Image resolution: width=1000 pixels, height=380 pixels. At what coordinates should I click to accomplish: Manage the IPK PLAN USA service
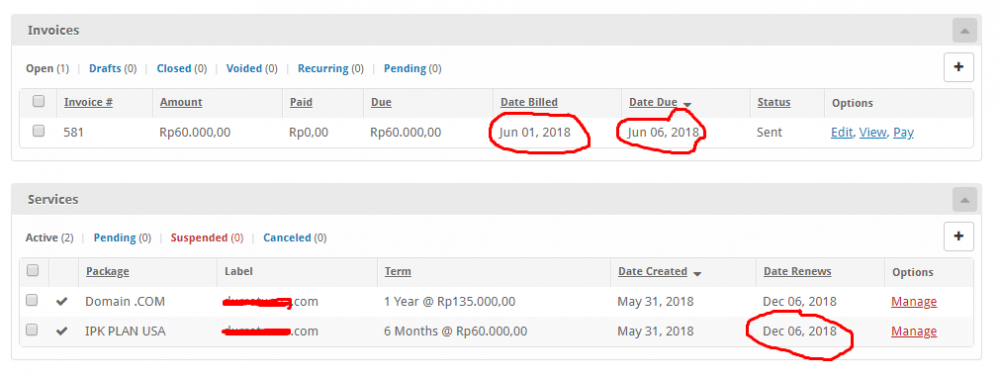coord(914,331)
